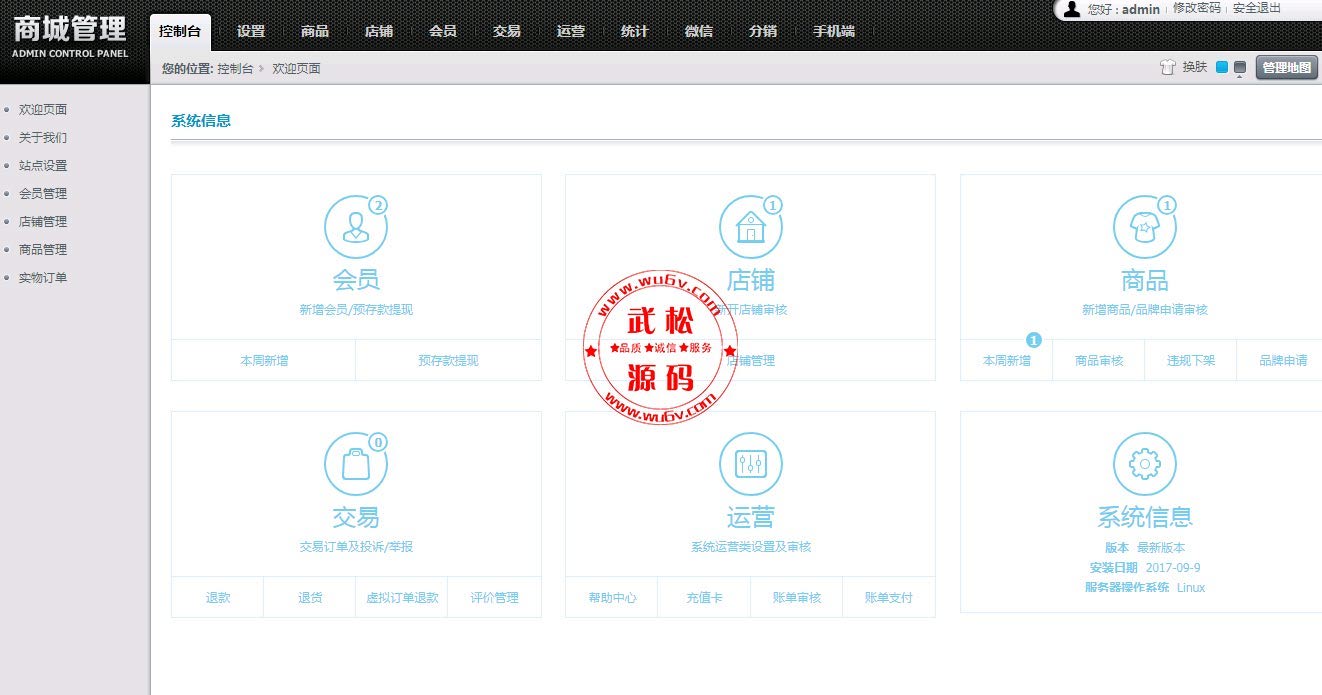Click the Linux server OS value
The height and width of the screenshot is (695, 1322).
coord(1191,588)
